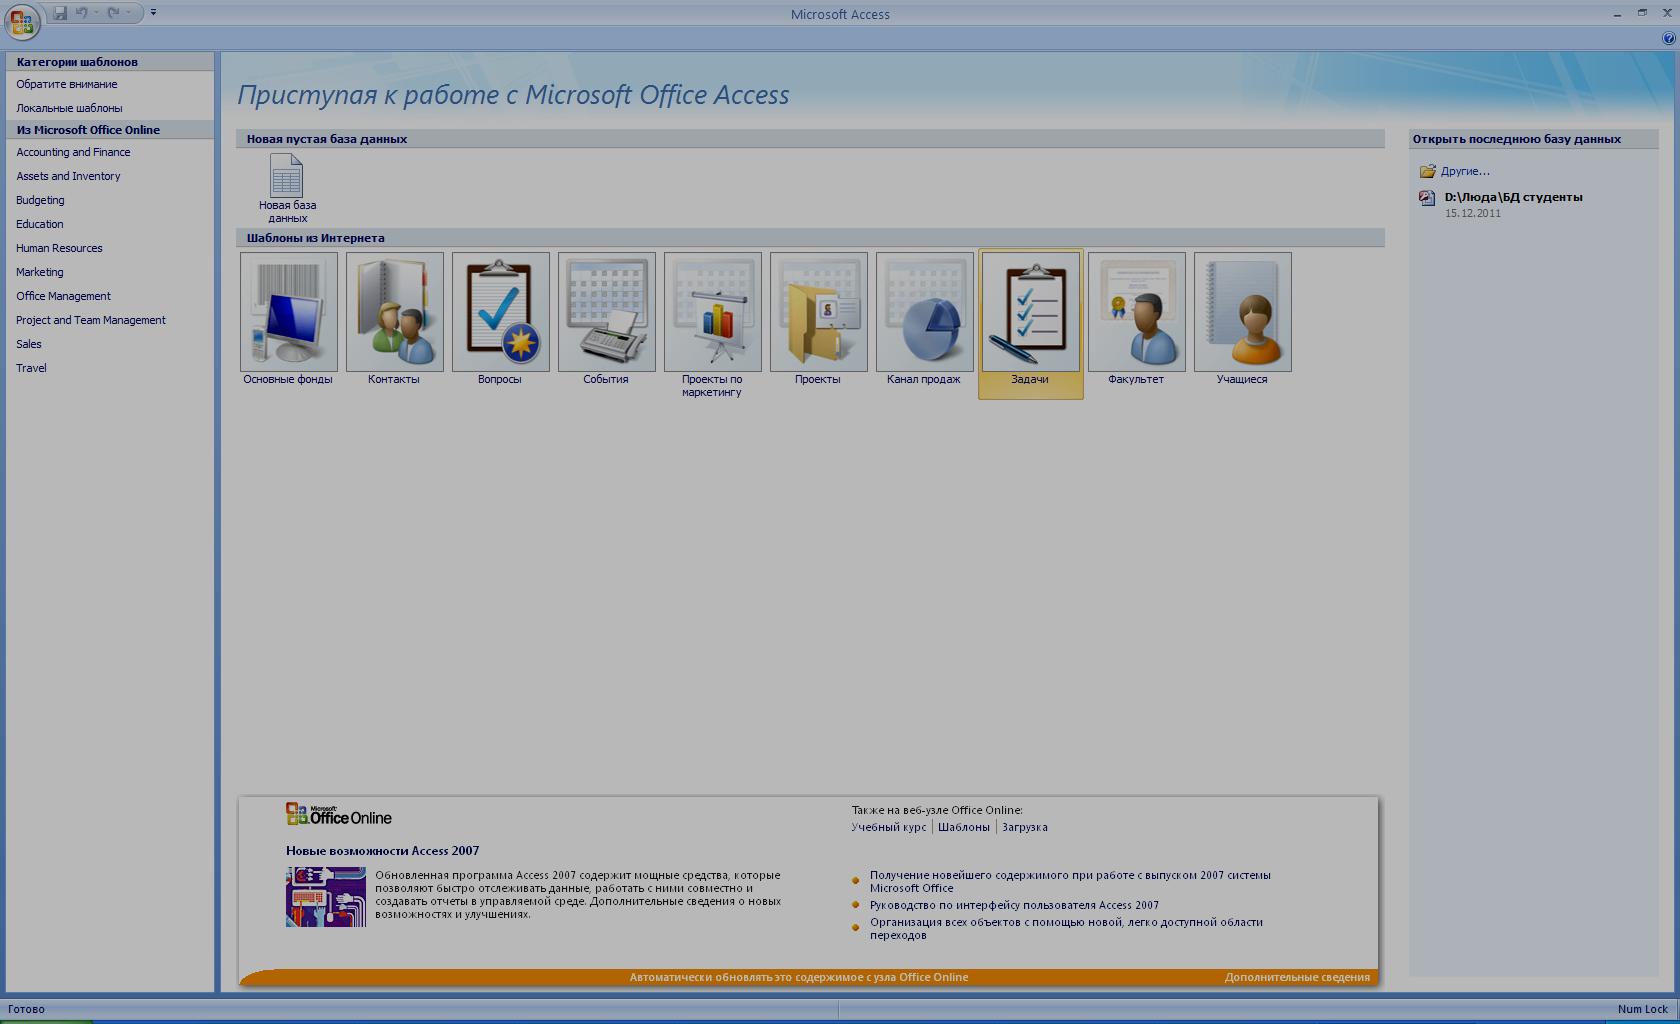Open the Undo history dropdown arrow
Image resolution: width=1680 pixels, height=1024 pixels.
96,13
